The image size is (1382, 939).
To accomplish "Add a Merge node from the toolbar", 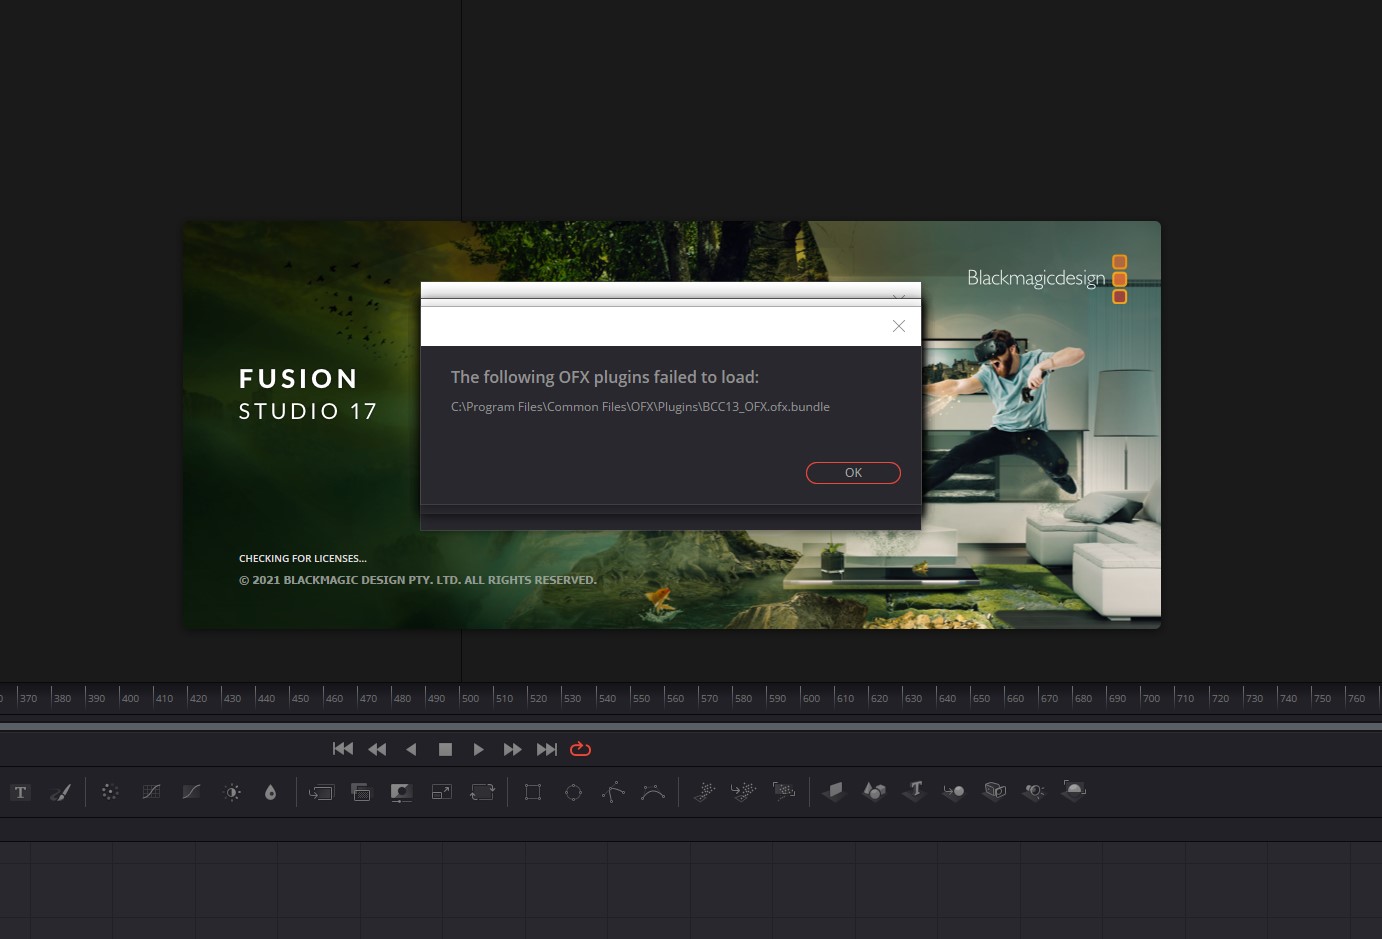I will point(321,792).
